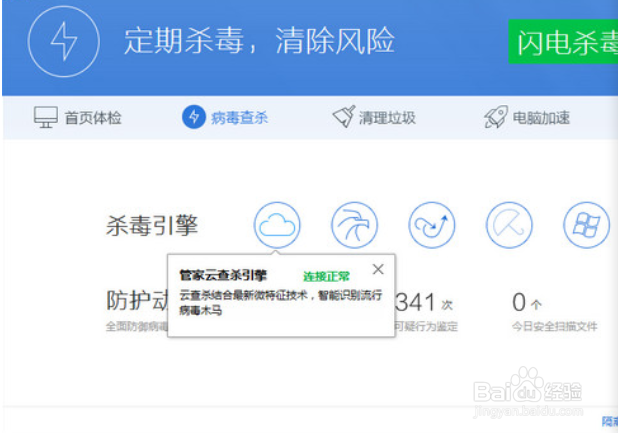Click the 管家云查杀引擎 tooltip title

point(223,275)
